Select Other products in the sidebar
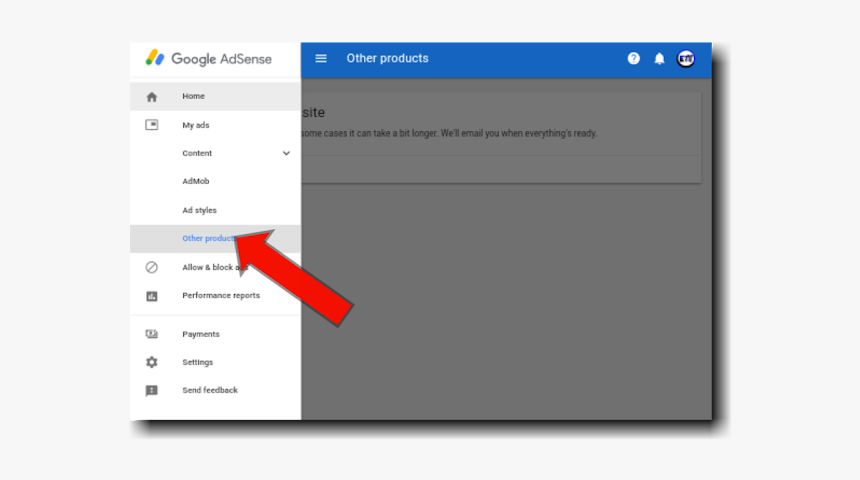 [x=206, y=238]
